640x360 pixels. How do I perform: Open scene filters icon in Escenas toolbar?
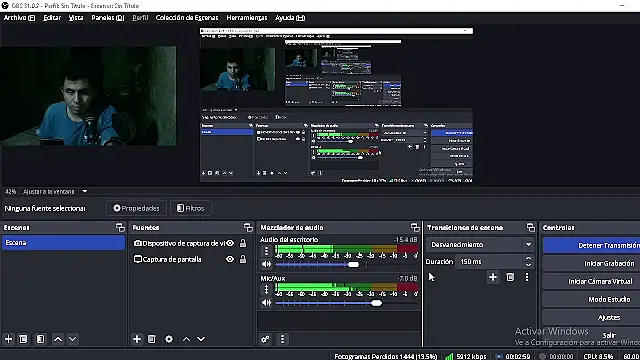pos(40,339)
